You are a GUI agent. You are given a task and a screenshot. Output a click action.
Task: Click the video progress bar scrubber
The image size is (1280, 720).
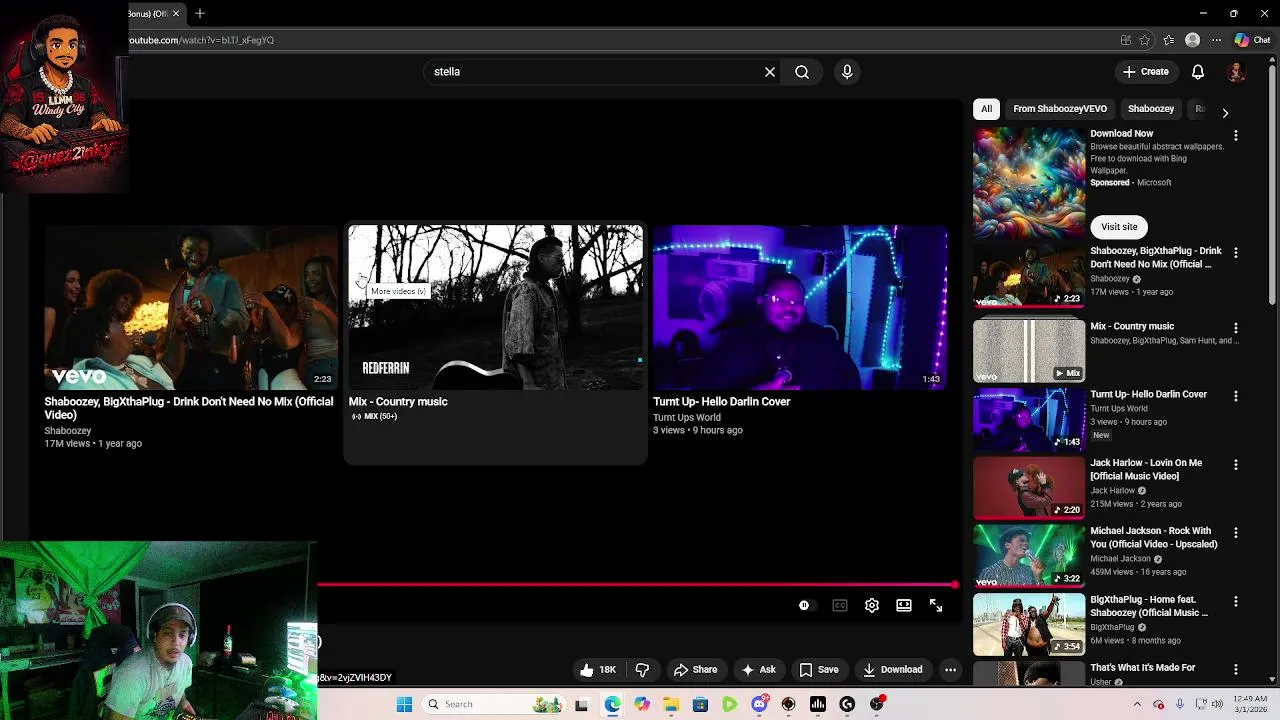[x=955, y=585]
